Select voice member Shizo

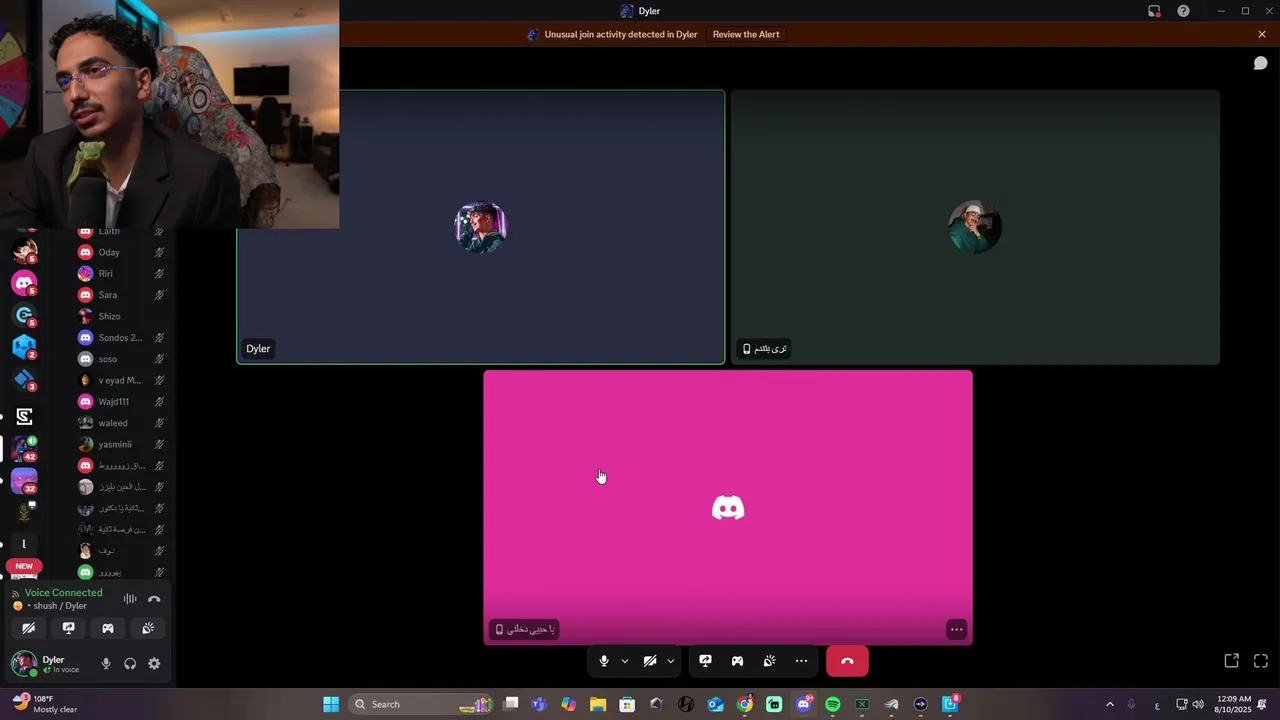[121, 316]
